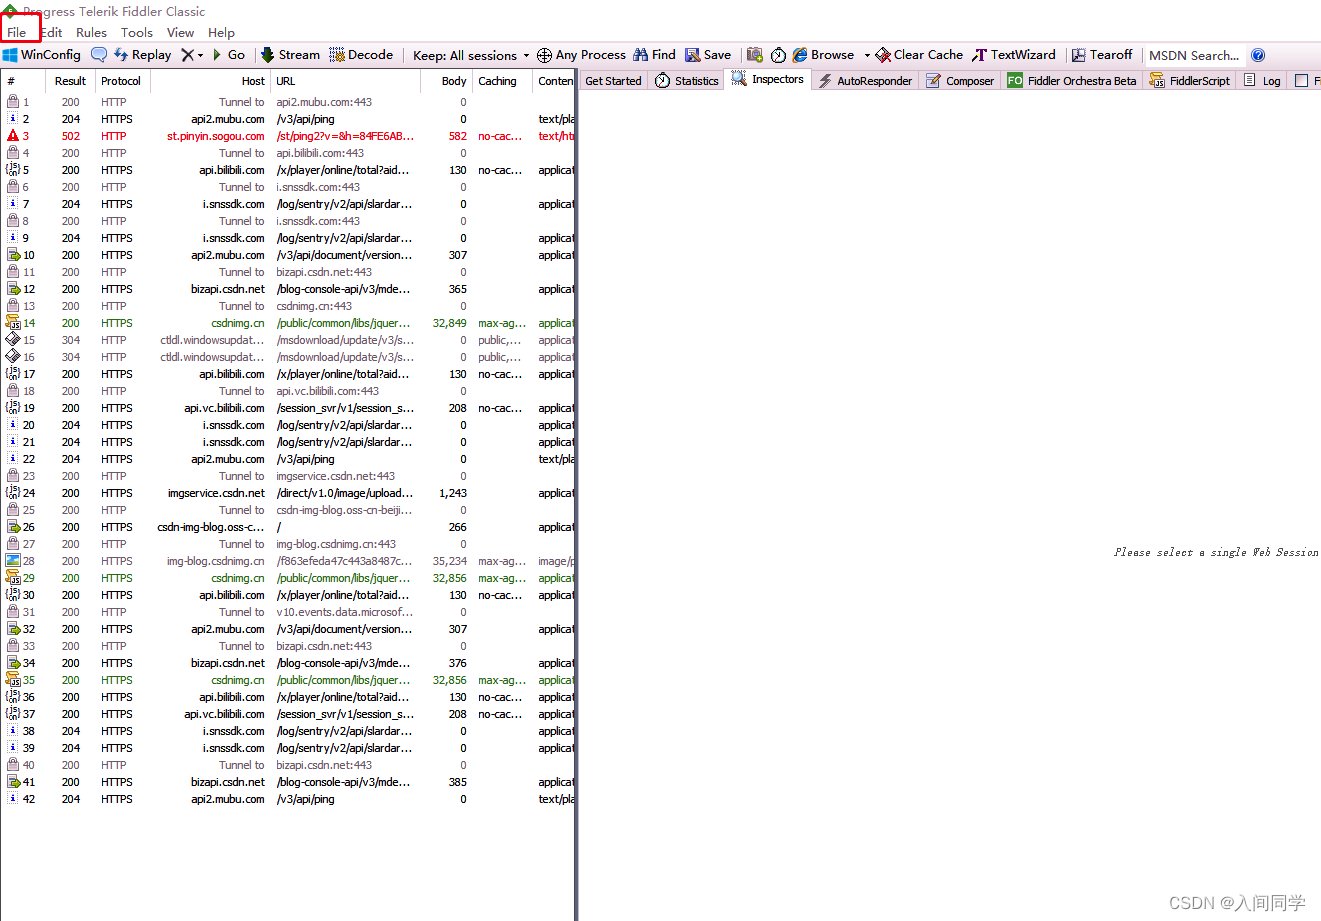Open the Edit menu

coord(52,32)
